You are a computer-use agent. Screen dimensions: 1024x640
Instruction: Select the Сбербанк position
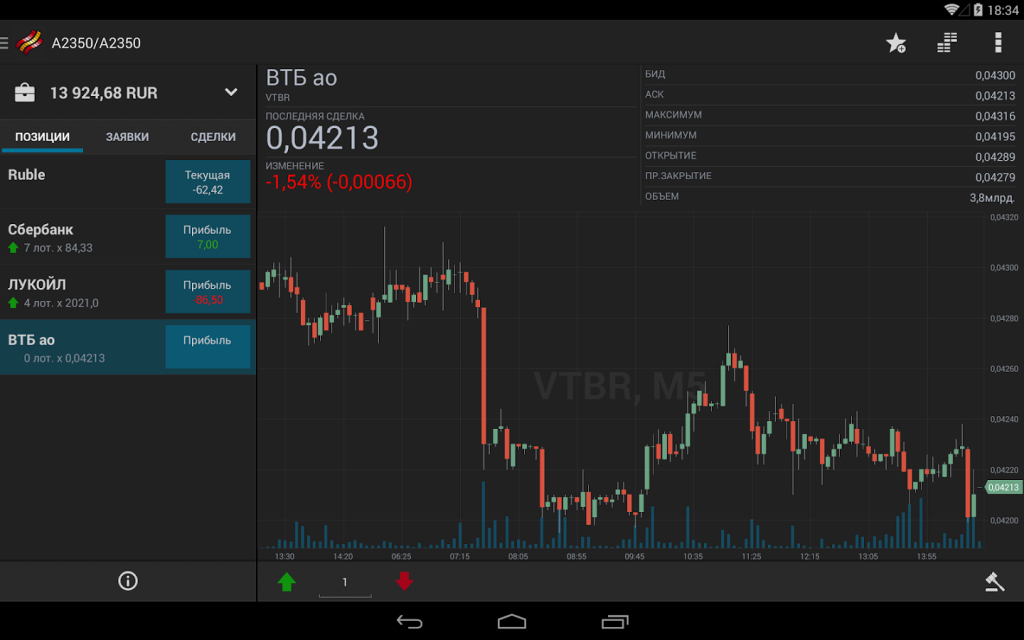click(128, 237)
